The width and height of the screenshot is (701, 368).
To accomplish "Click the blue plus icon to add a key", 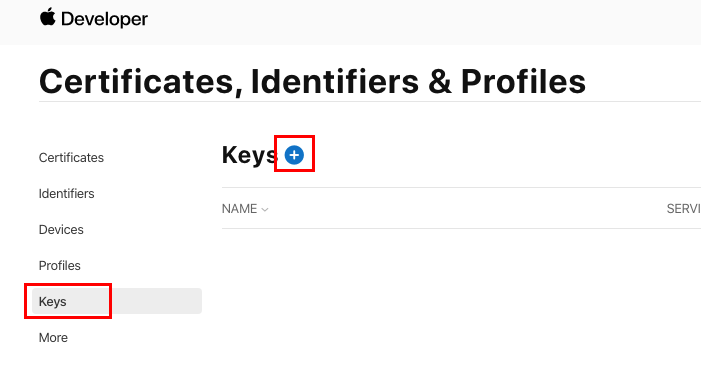I will point(294,155).
